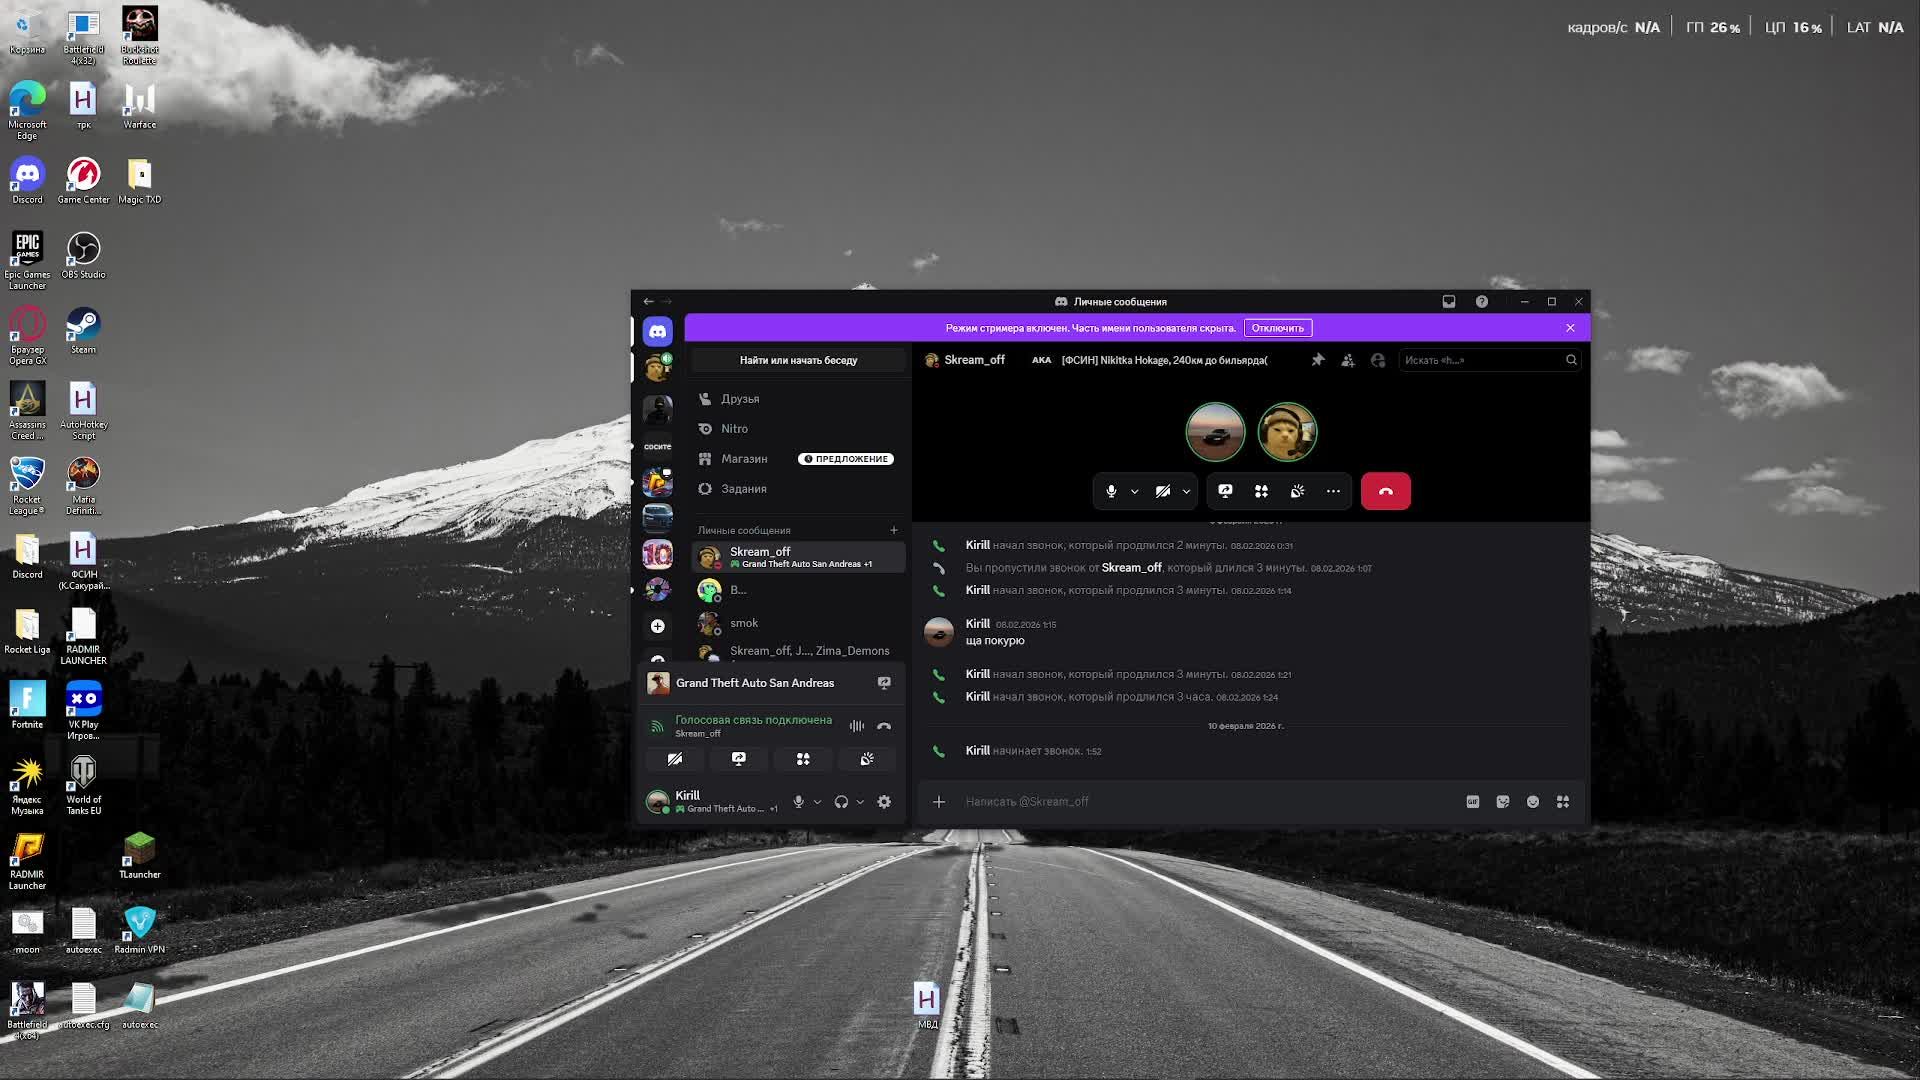This screenshot has width=1920, height=1080.
Task: Open microphone device dropdown in call controls
Action: point(1135,491)
